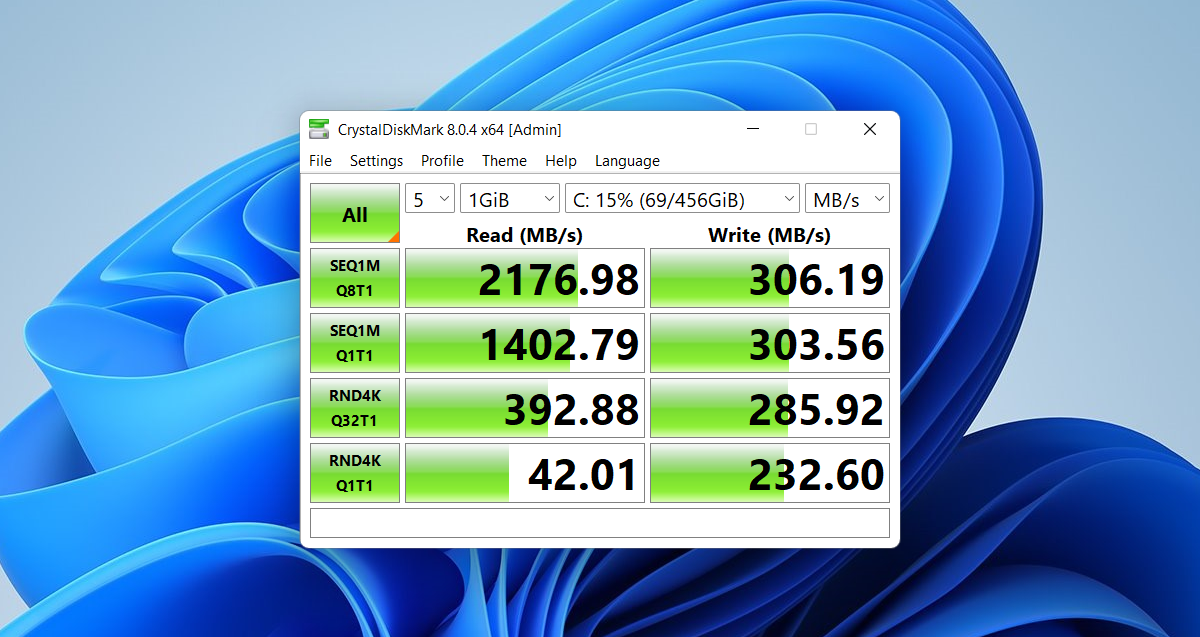Viewport: 1200px width, 637px height.
Task: Open the Profile menu
Action: (442, 161)
